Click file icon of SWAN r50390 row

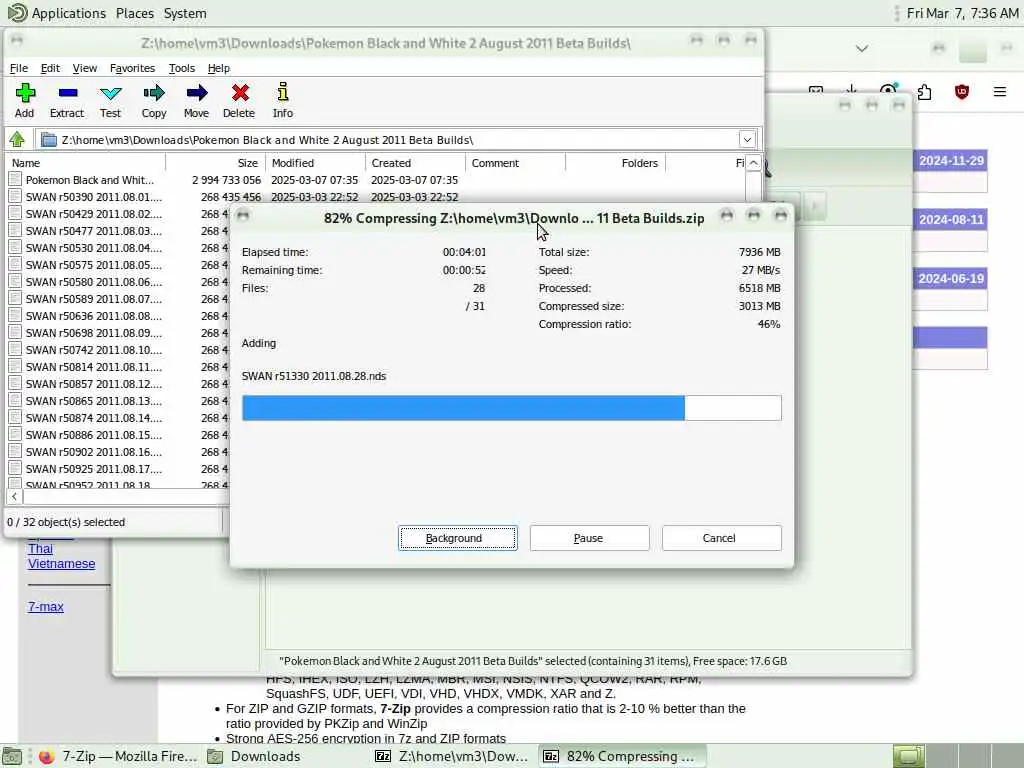point(15,197)
